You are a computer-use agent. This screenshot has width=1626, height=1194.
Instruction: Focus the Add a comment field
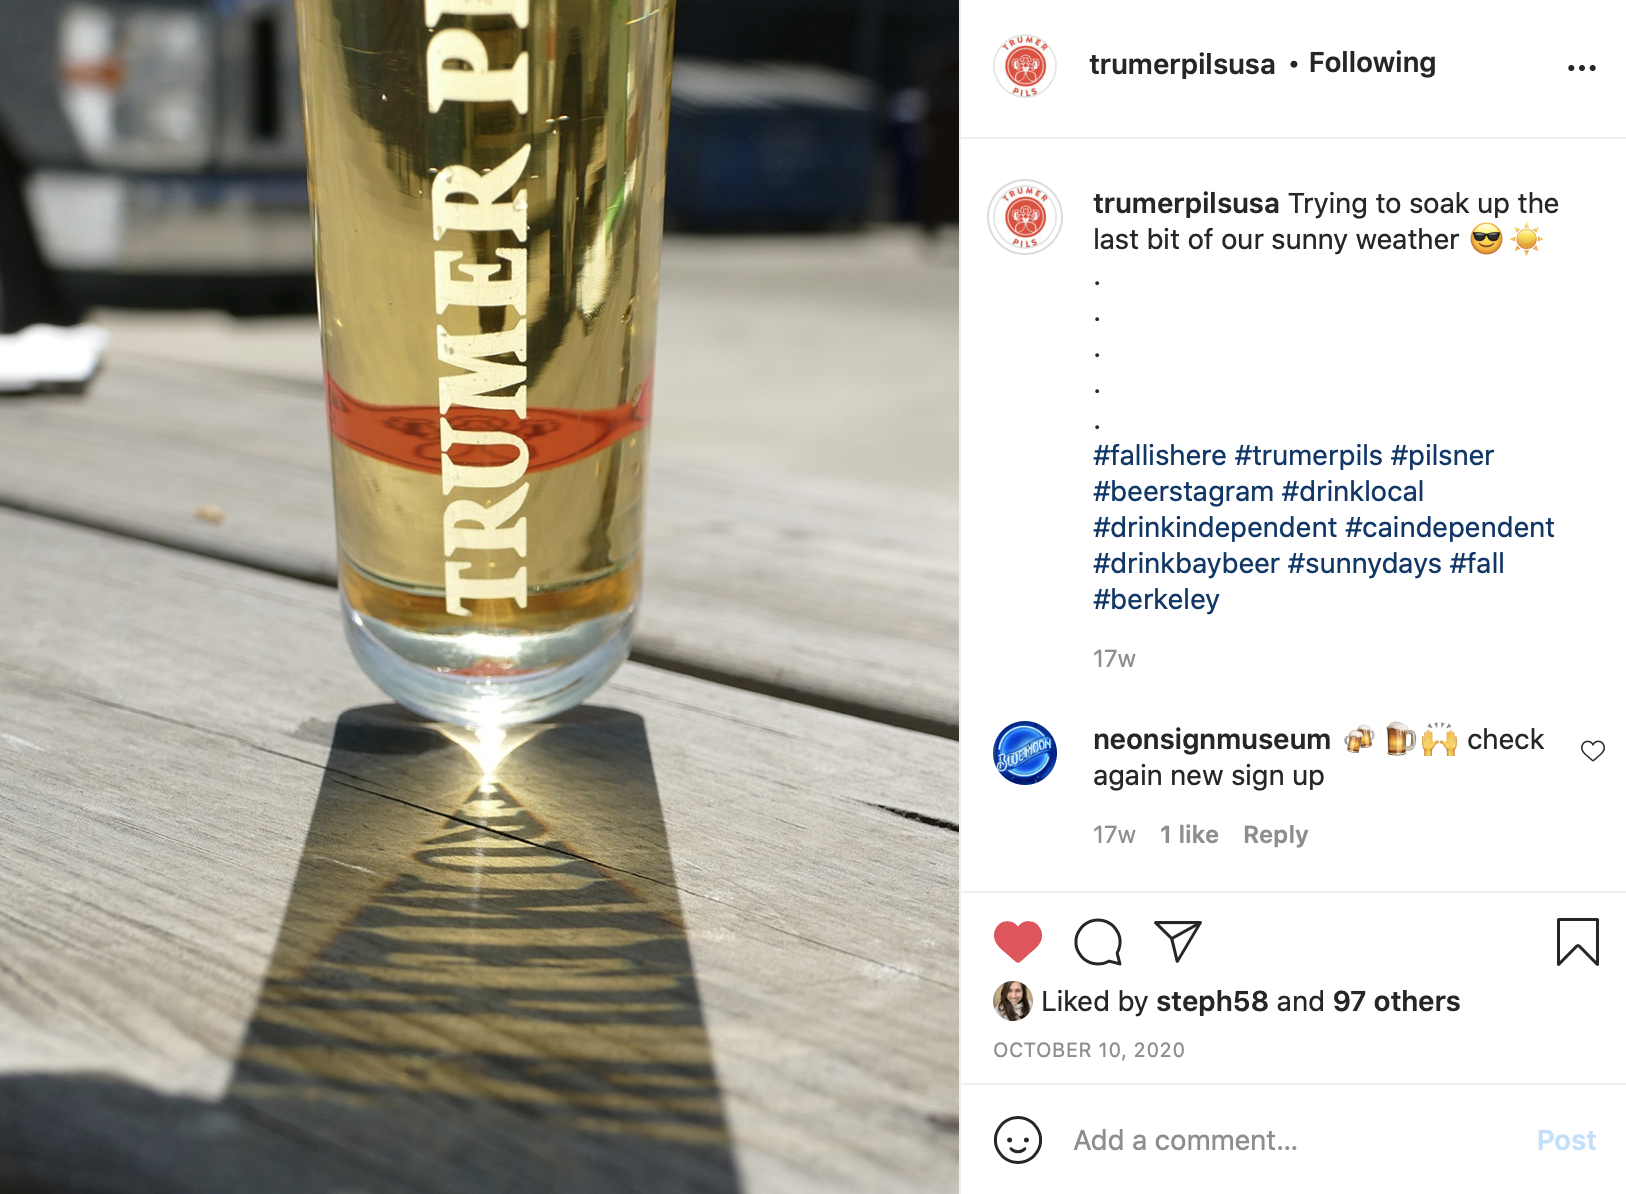point(1295,1140)
